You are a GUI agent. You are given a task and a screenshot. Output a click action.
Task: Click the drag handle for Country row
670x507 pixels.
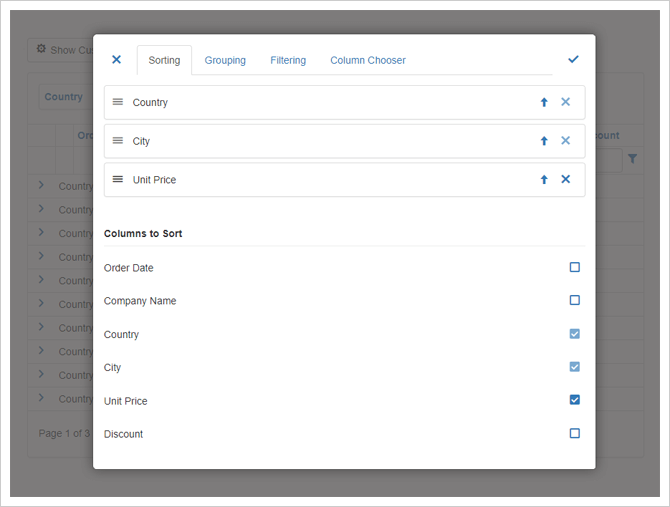pyautogui.click(x=118, y=102)
